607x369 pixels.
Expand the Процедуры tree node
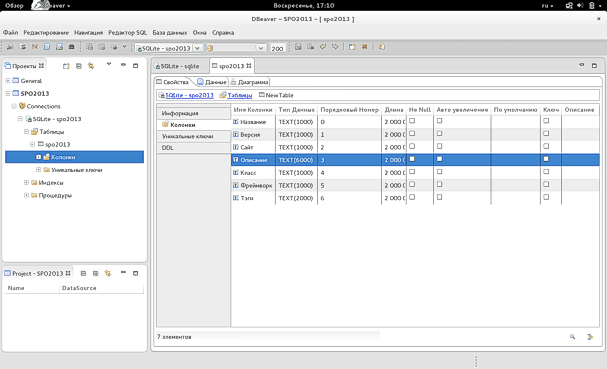[26, 195]
